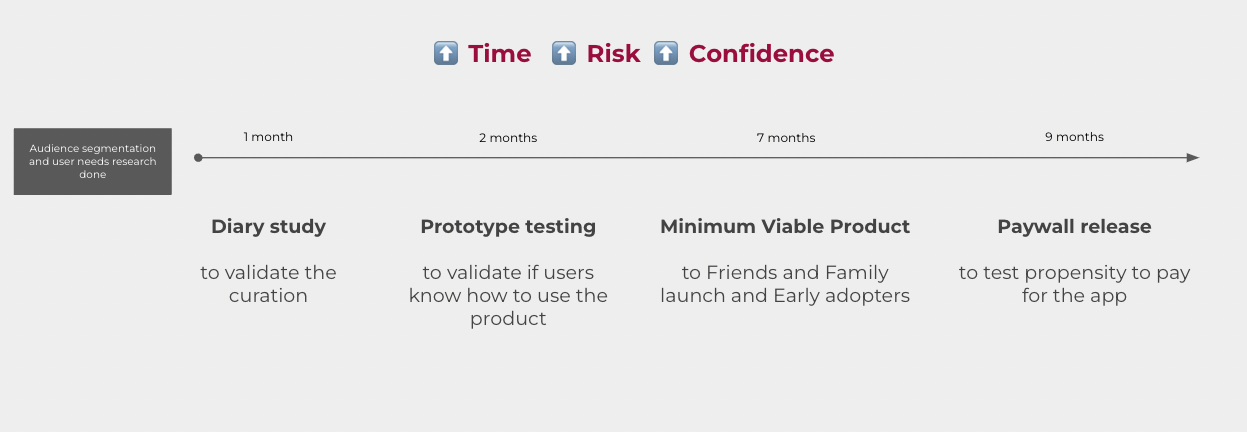Click the up-arrow icon beside Risk
Screen dimensions: 1247x432
coord(564,54)
